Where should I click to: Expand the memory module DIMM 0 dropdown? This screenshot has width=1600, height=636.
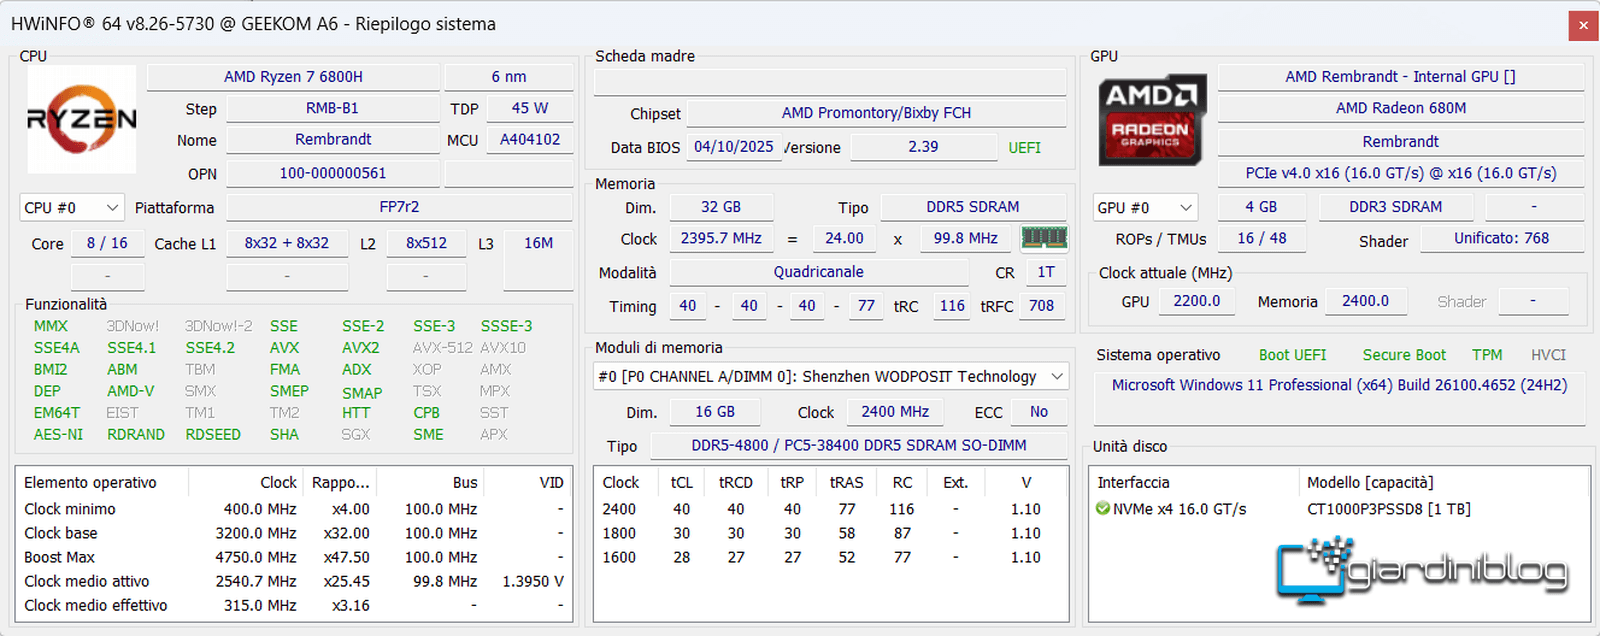tap(831, 377)
